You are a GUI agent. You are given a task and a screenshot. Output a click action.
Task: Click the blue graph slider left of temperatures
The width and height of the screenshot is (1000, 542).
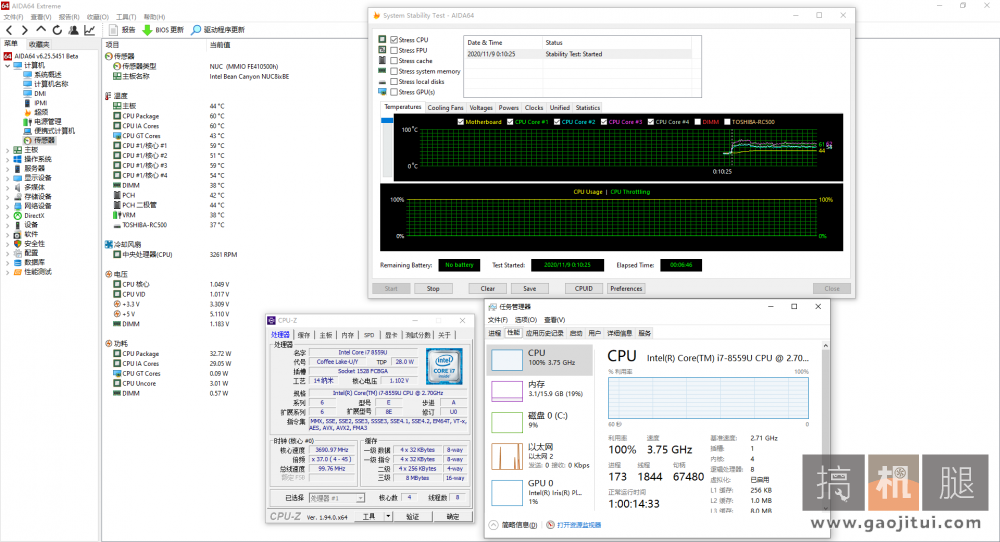click(386, 121)
